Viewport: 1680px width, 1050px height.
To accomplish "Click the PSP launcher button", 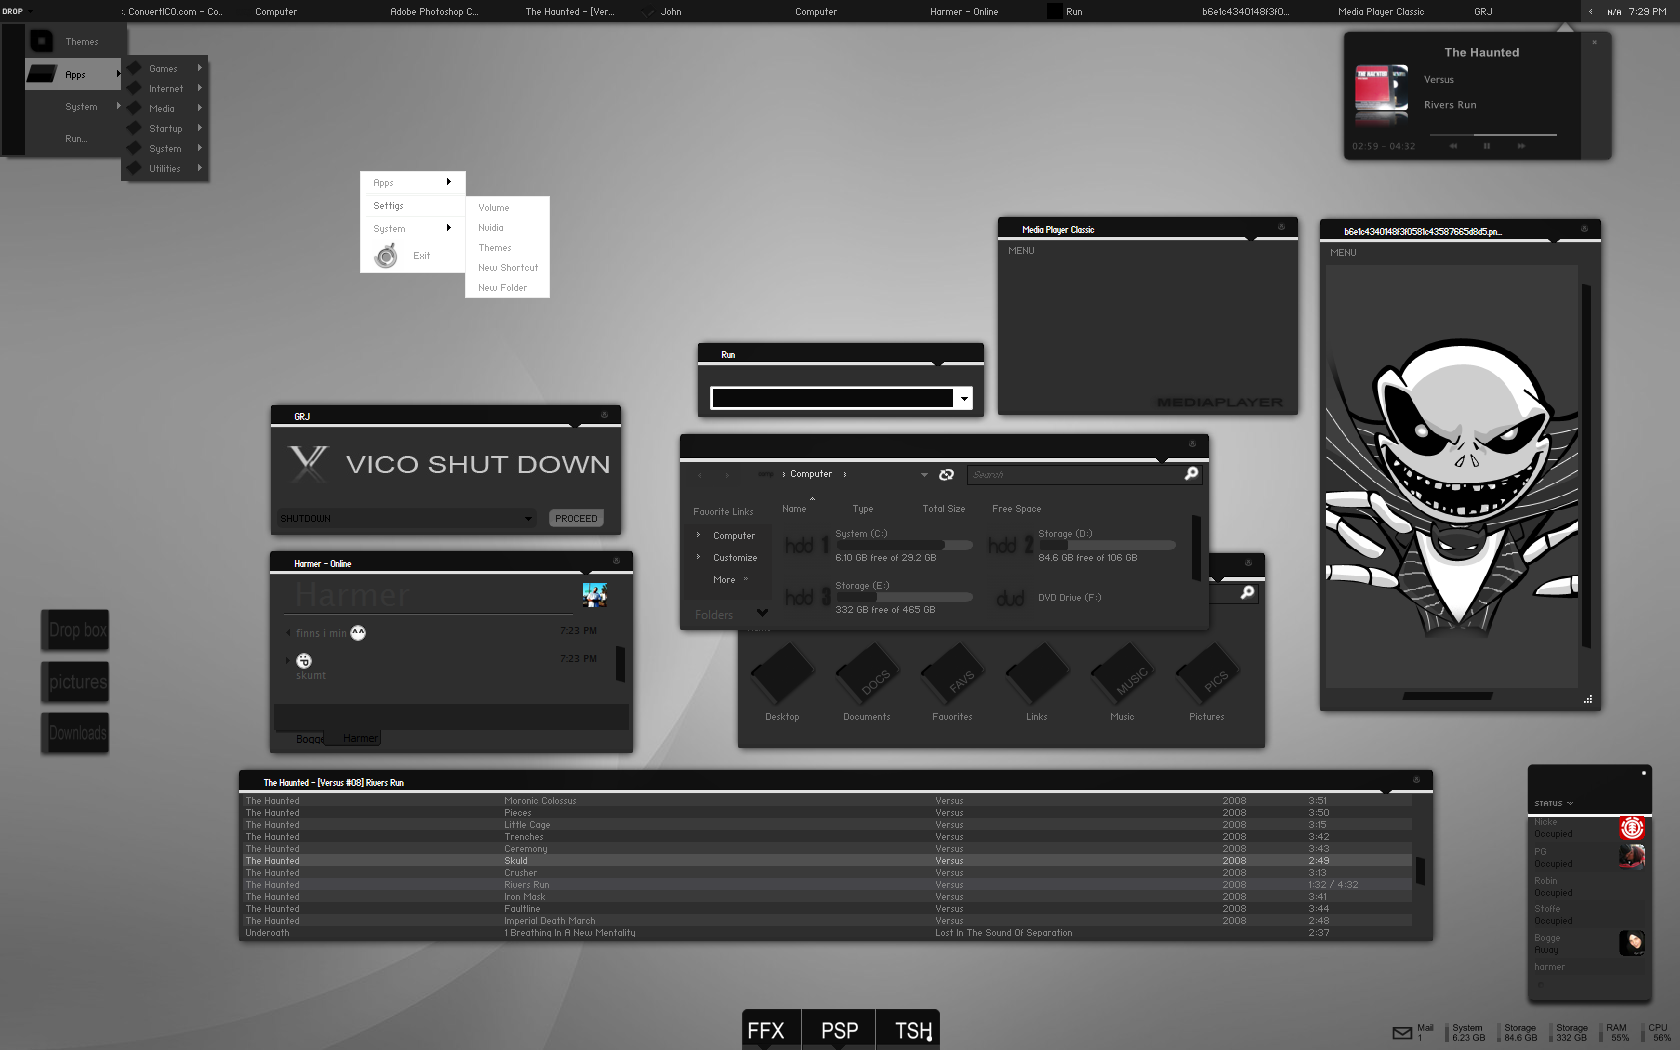I will click(x=839, y=1030).
